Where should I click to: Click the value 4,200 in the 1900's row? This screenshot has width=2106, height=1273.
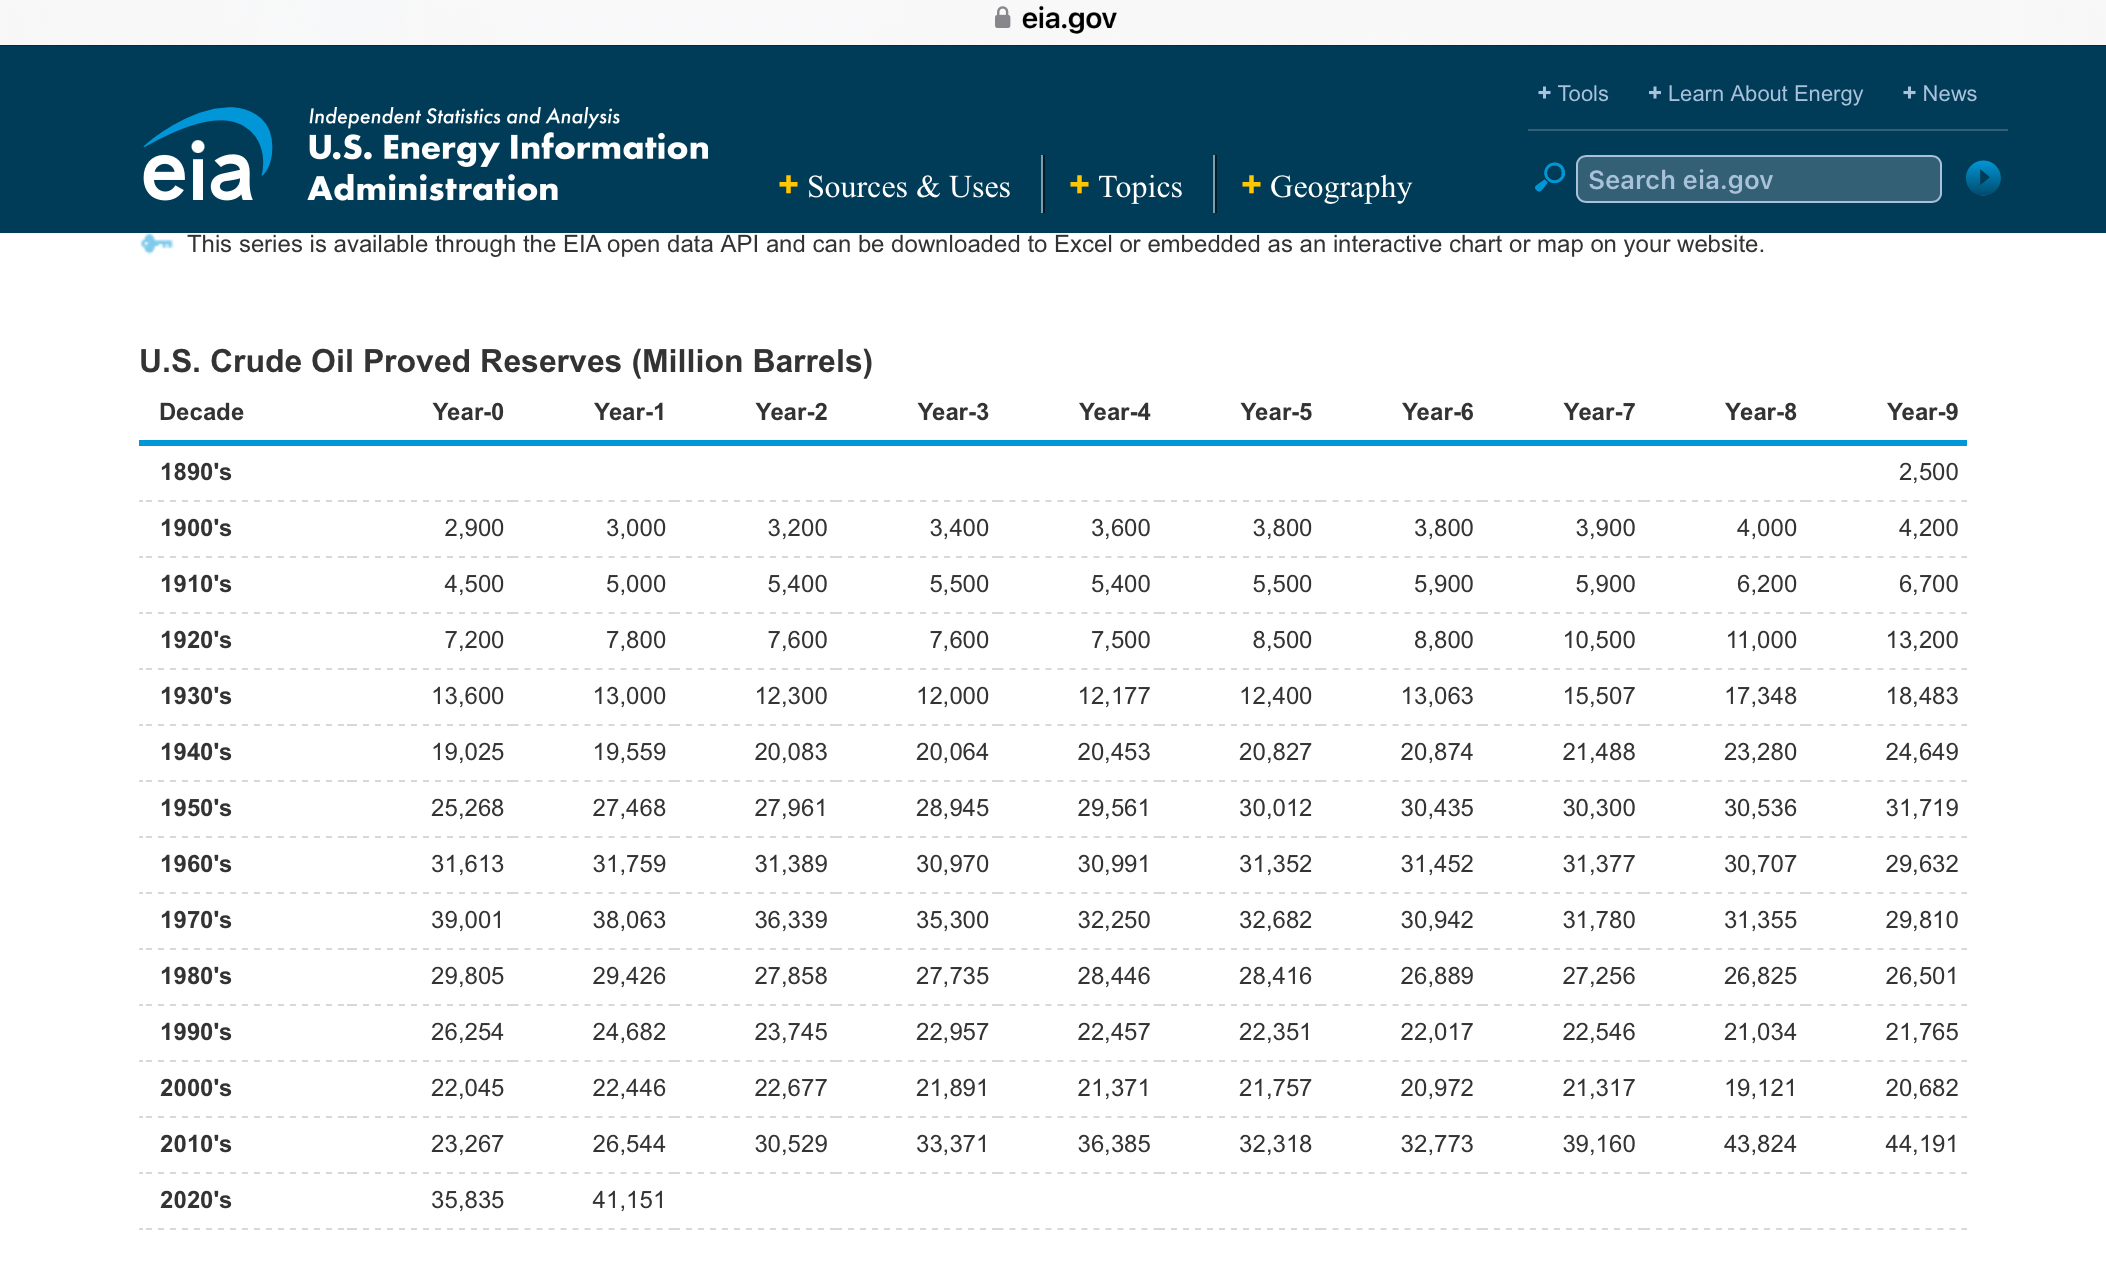click(x=1928, y=528)
